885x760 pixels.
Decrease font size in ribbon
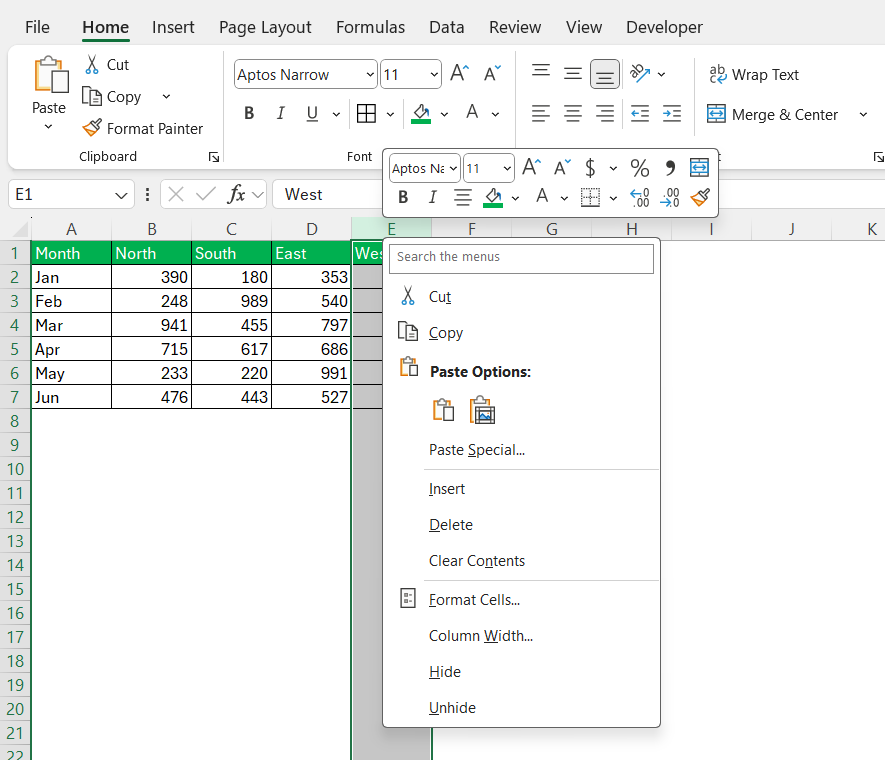click(492, 74)
